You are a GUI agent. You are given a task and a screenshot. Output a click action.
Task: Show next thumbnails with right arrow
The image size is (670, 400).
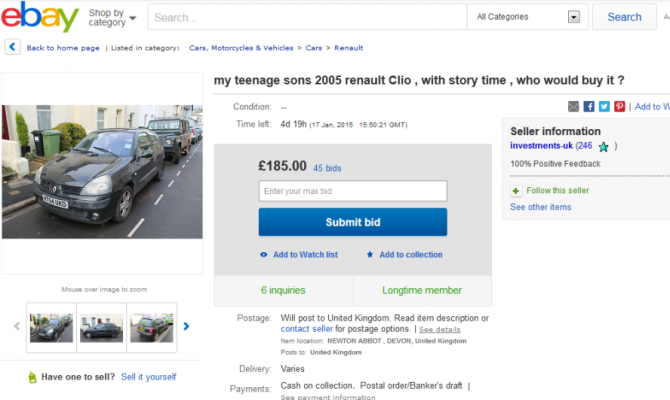187,326
